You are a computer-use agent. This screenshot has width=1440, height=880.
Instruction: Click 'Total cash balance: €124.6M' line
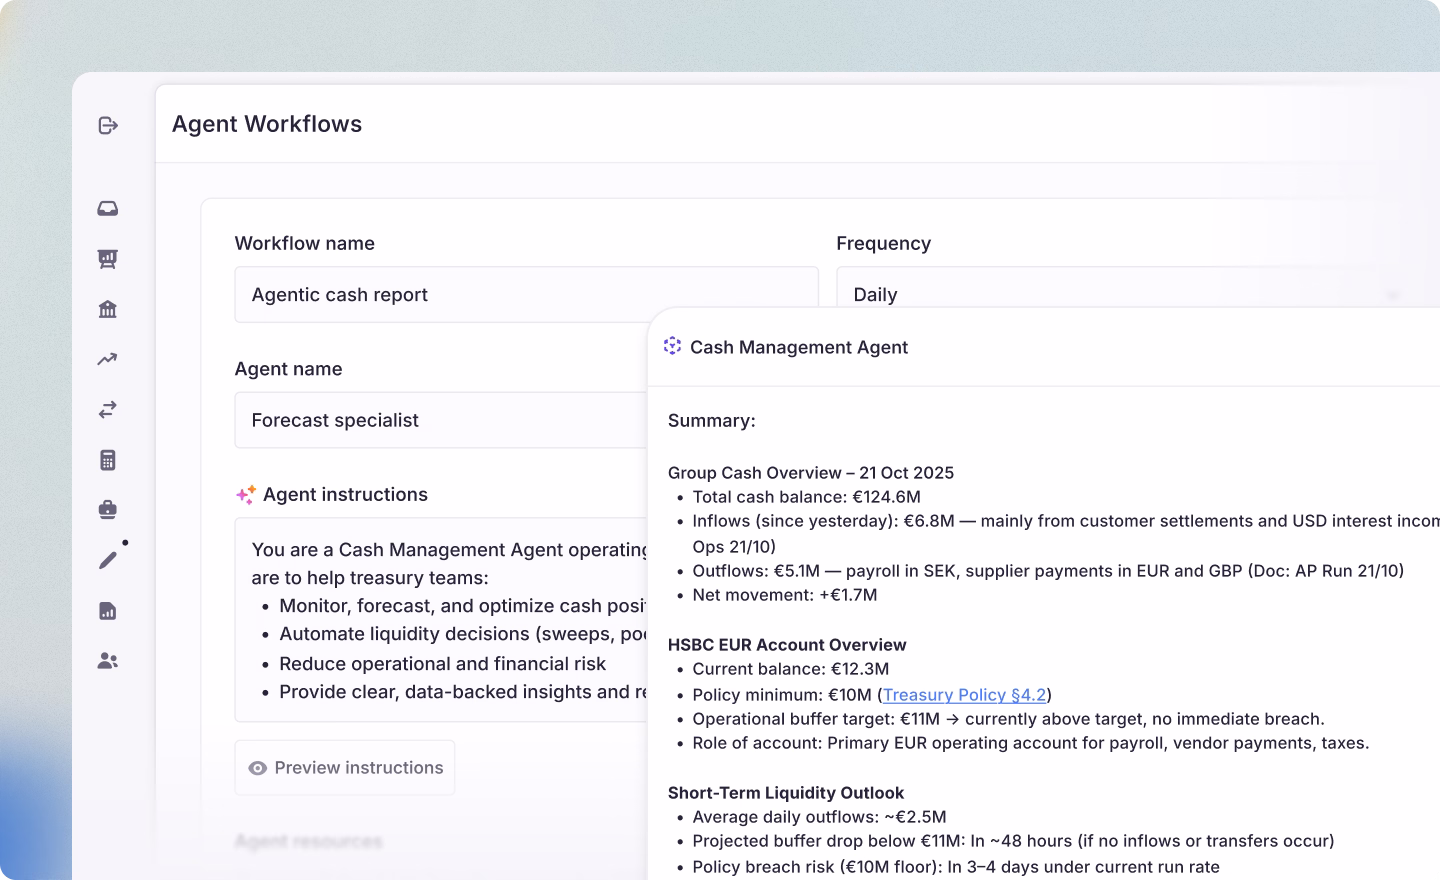[807, 497]
